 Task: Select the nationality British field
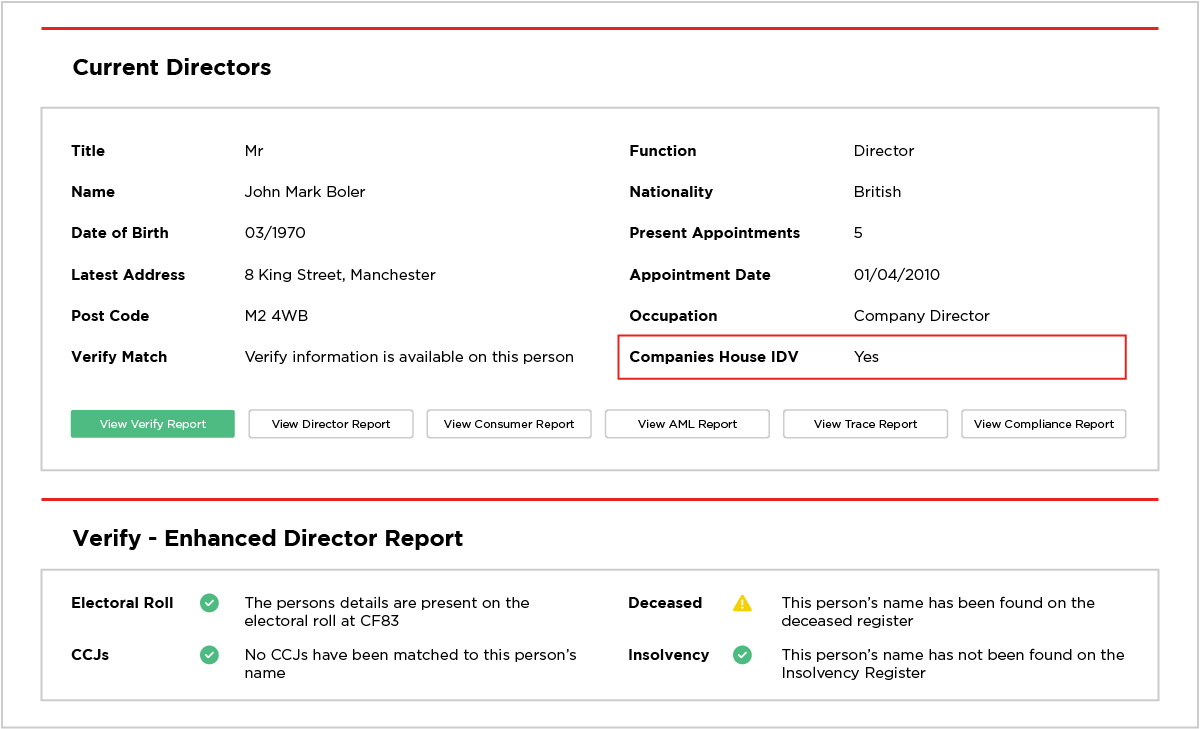(x=877, y=192)
